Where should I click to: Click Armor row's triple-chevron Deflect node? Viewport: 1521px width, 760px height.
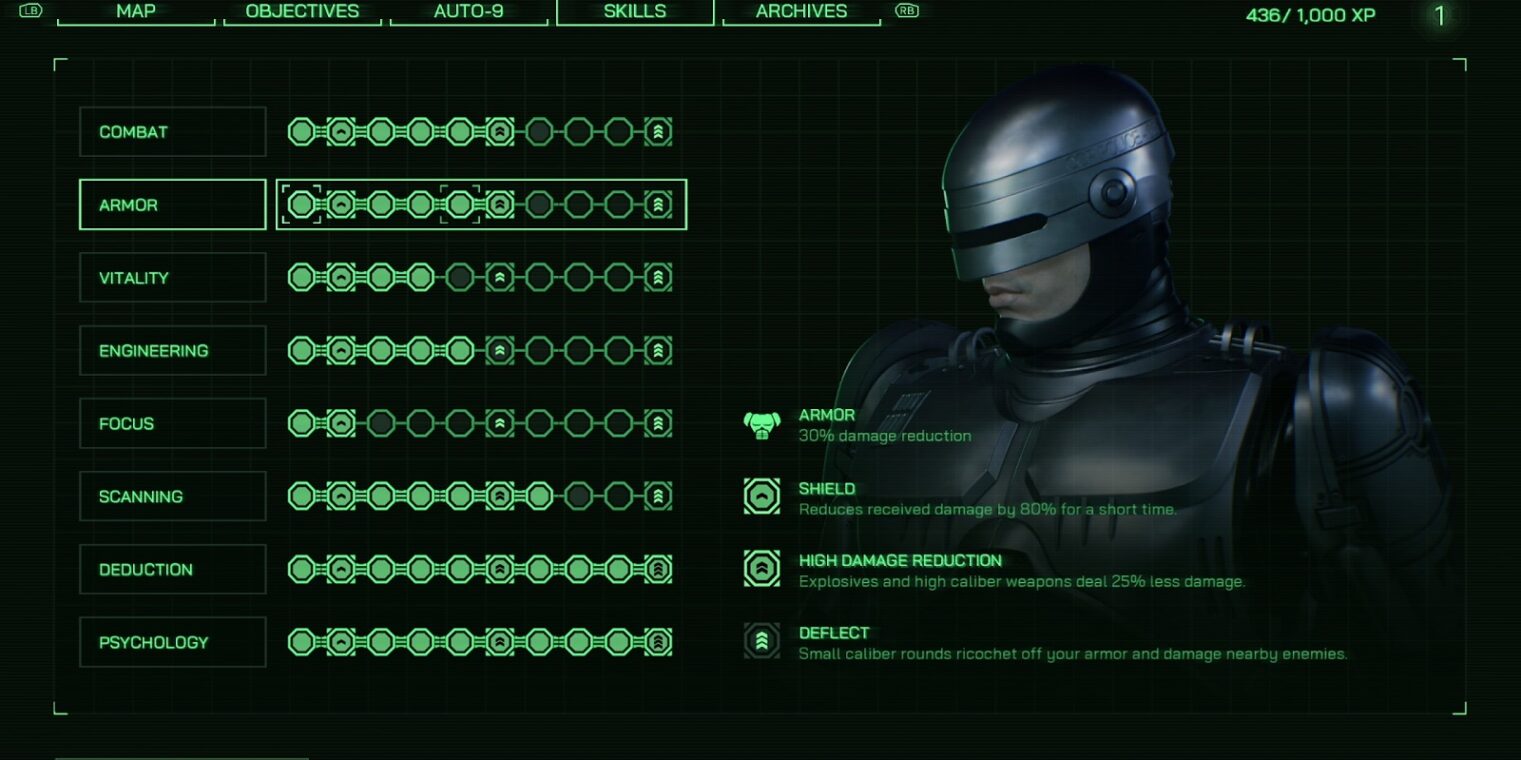point(658,205)
